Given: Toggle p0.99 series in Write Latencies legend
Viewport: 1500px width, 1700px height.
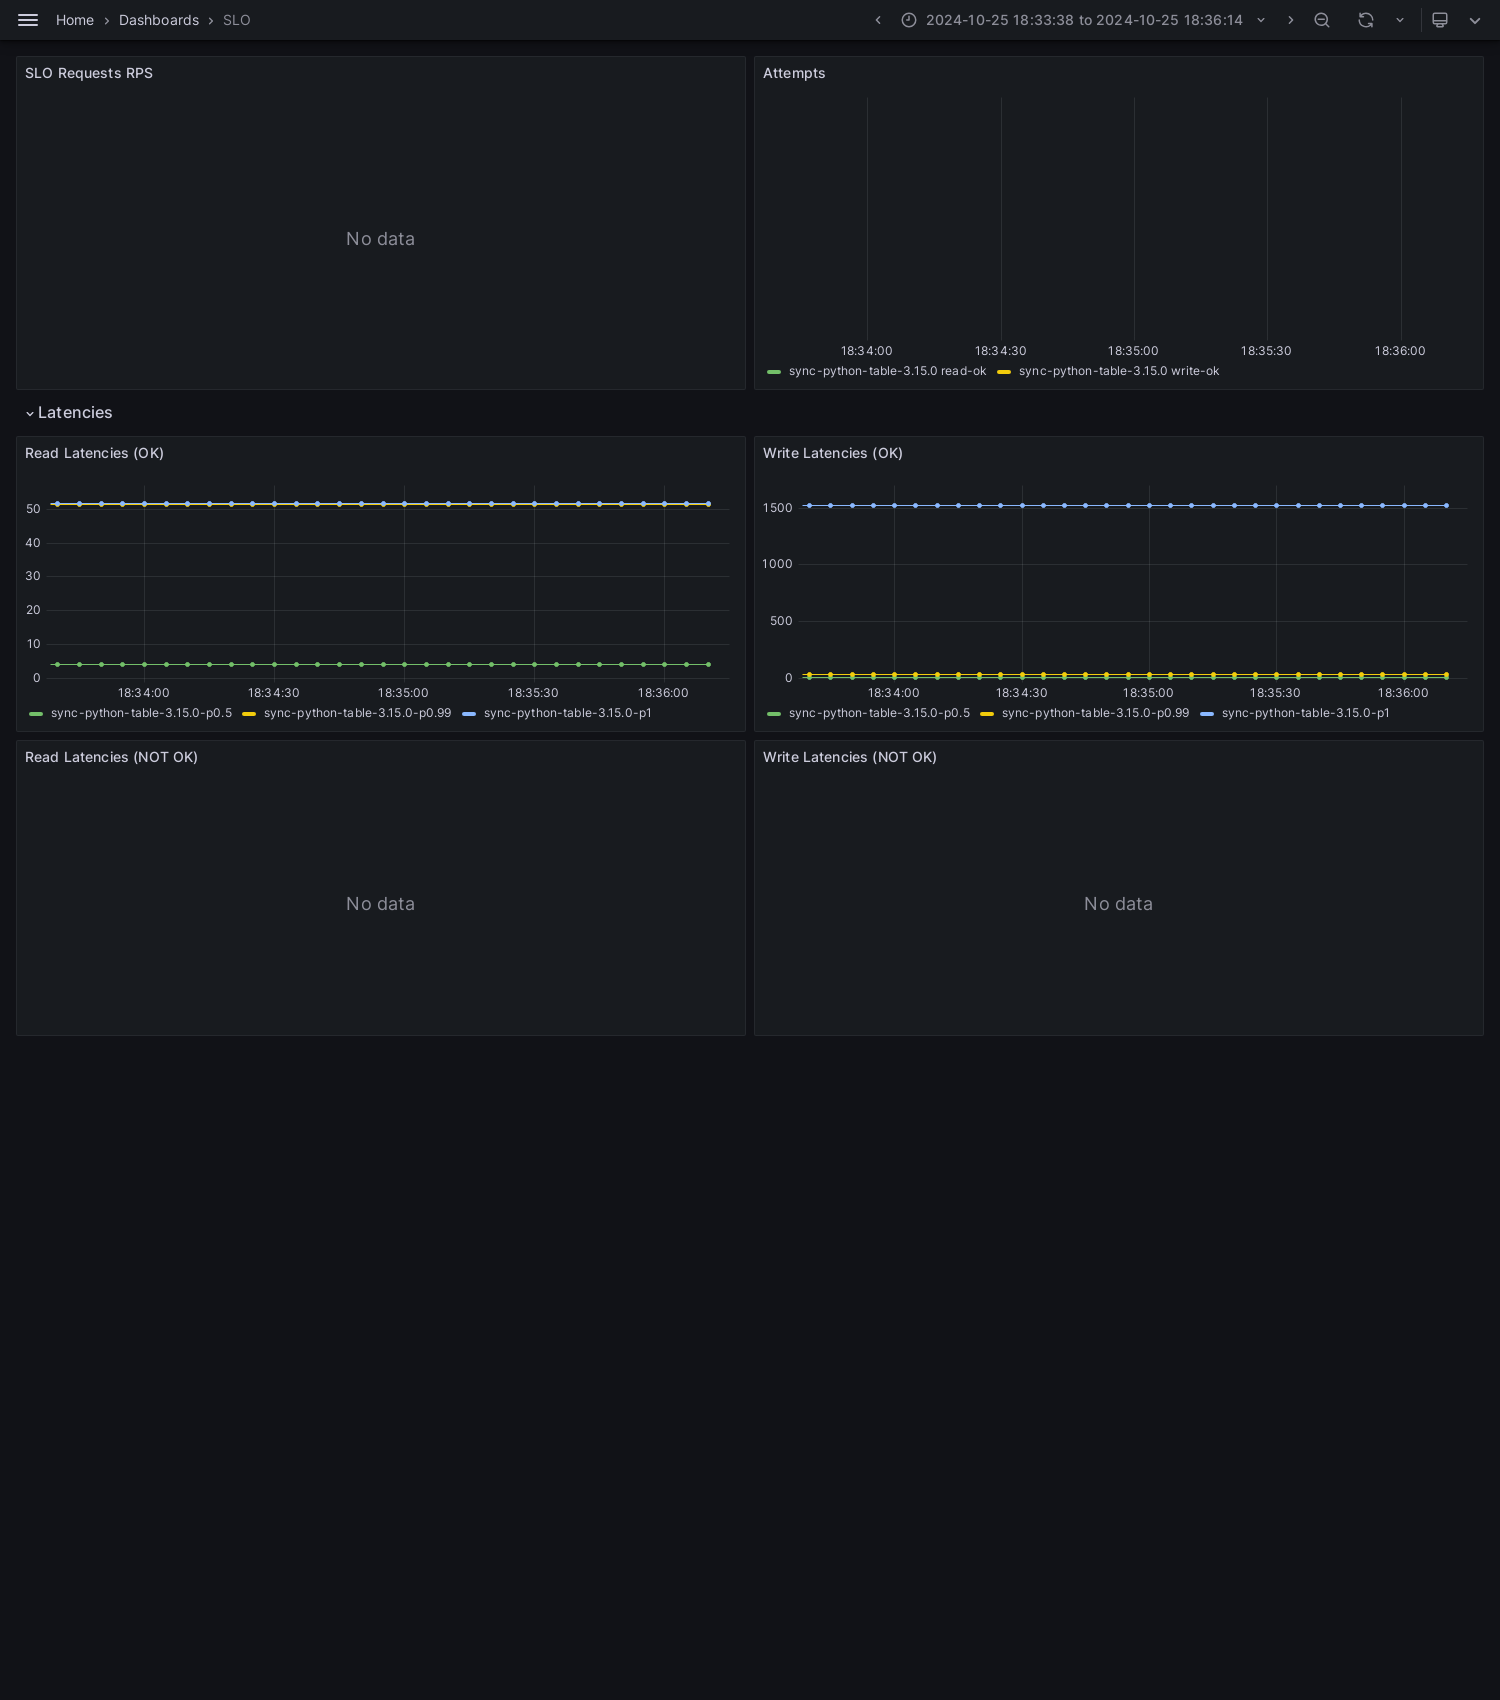Looking at the screenshot, I should pyautogui.click(x=1095, y=713).
